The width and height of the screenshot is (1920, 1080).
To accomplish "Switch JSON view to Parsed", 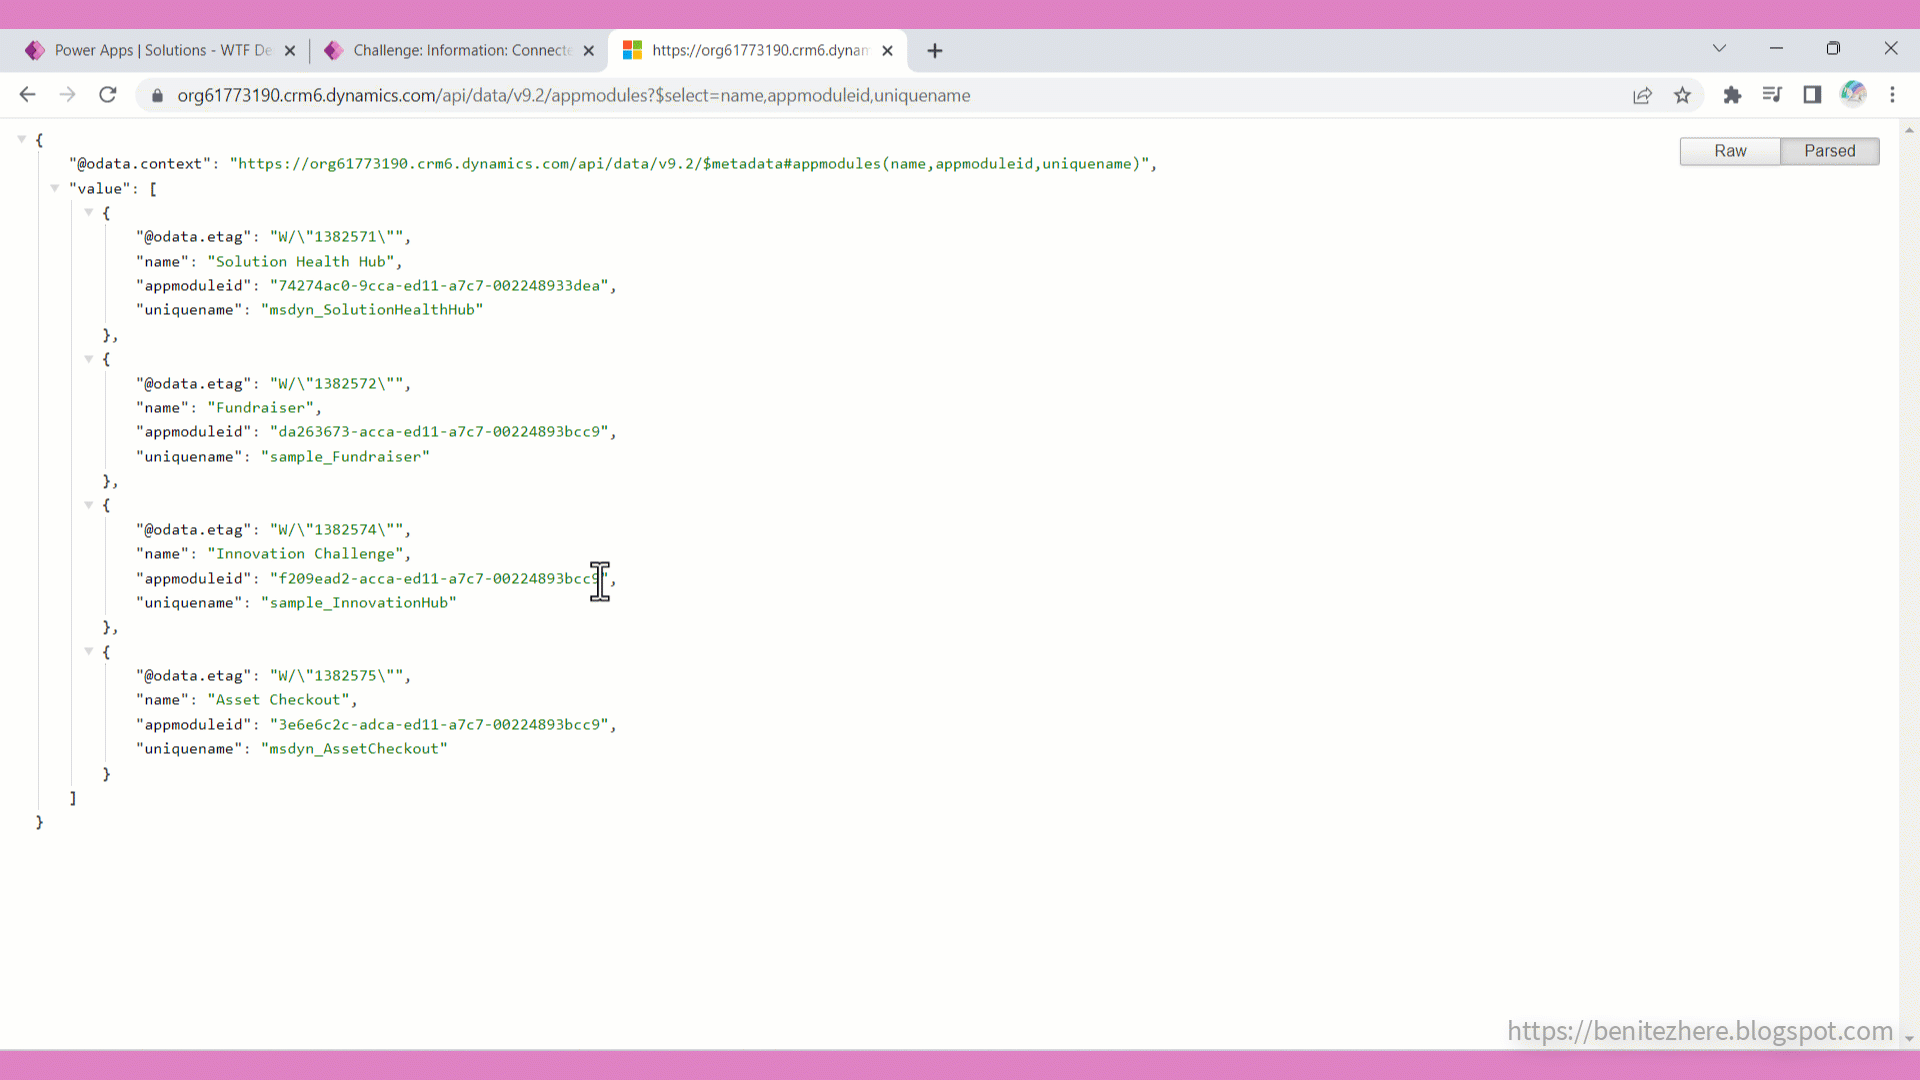I will [1829, 151].
